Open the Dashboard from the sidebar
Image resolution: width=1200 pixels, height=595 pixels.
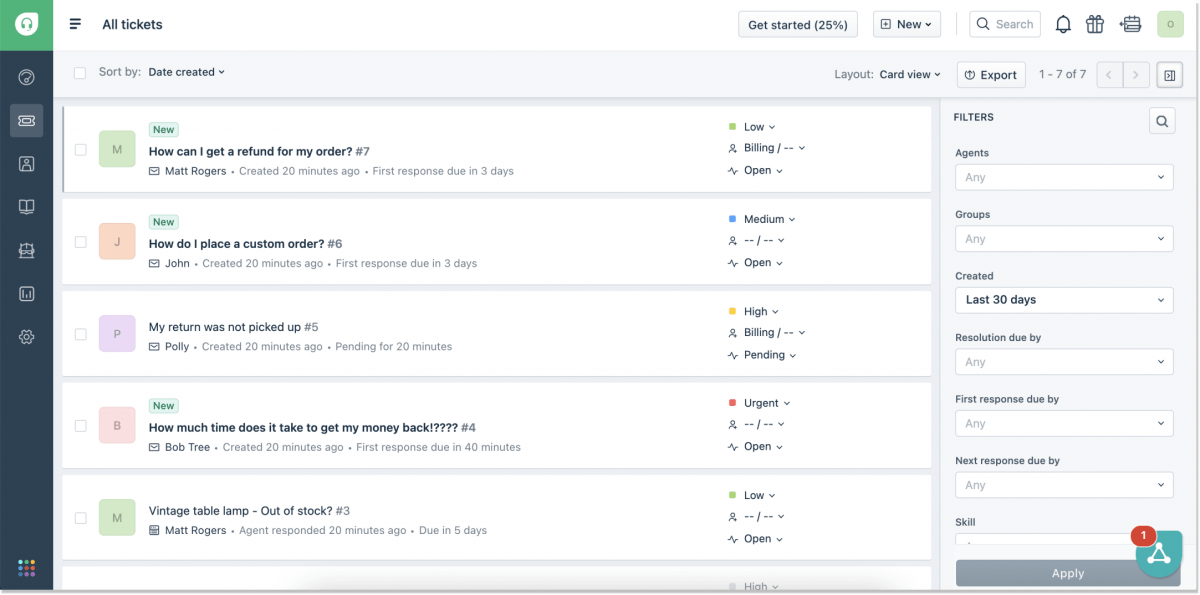coord(26,76)
